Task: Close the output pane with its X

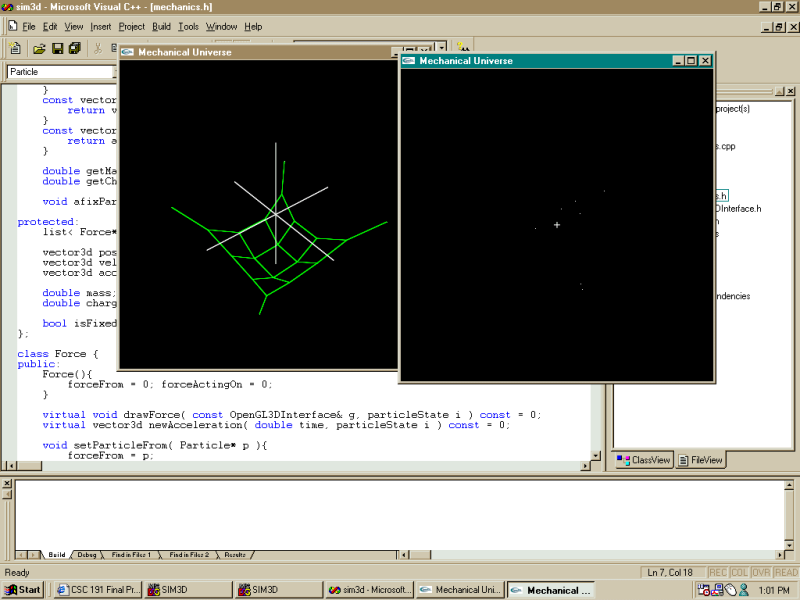Action: pyautogui.click(x=7, y=484)
